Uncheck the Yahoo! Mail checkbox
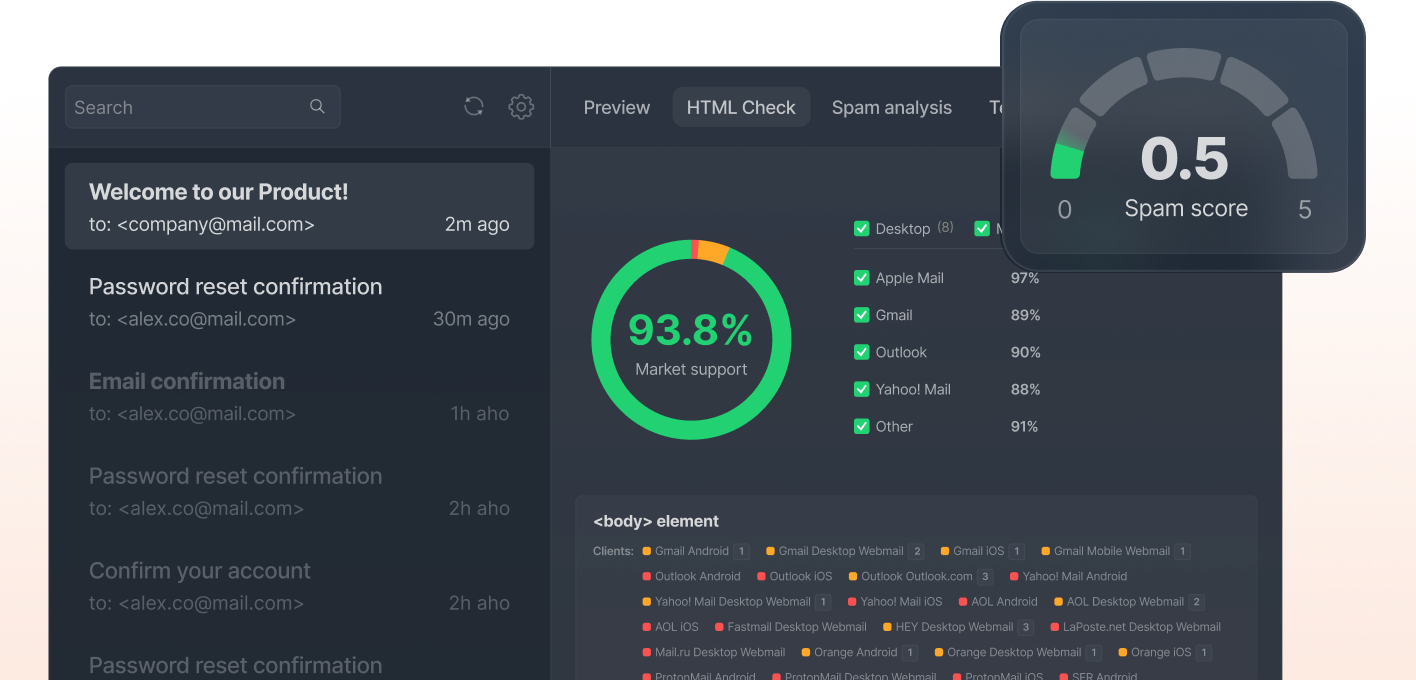 pyautogui.click(x=861, y=389)
